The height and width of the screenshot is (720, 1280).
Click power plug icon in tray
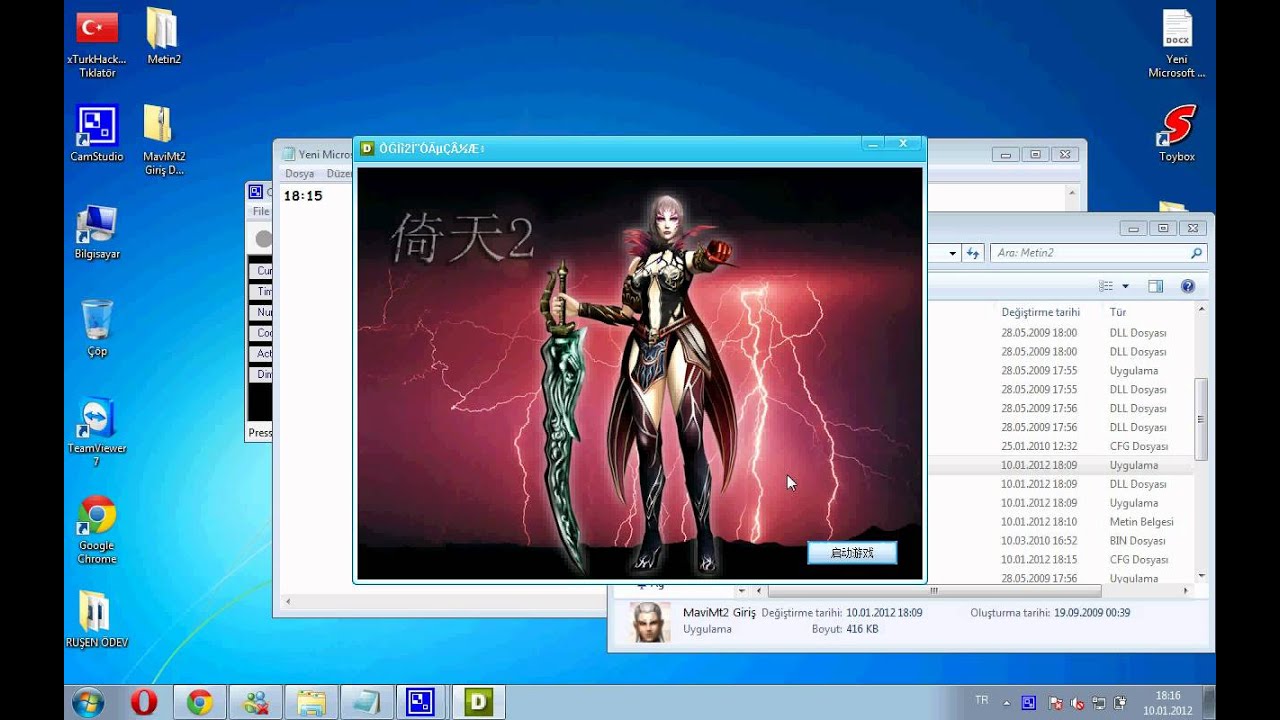point(1120,703)
